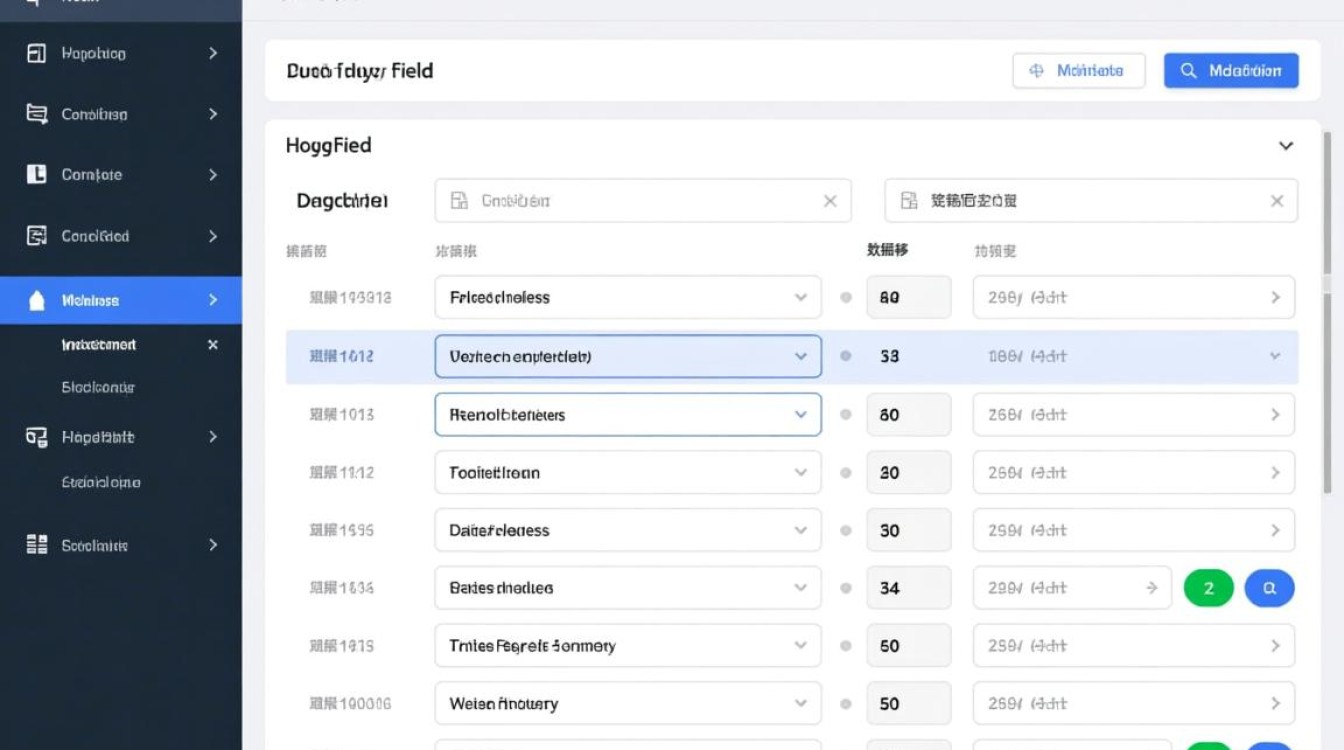Click the 30 field in Tooitetthoon row
1344x750 pixels.
[x=908, y=473]
